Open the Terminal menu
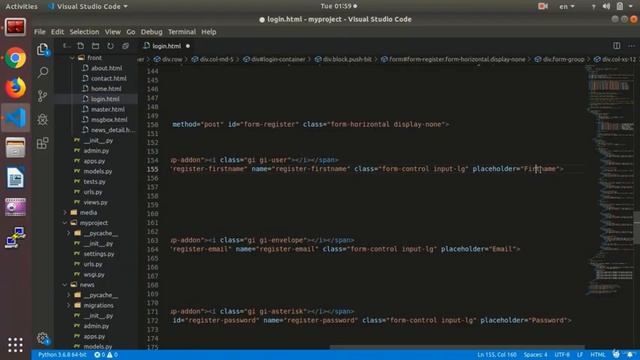 182,32
